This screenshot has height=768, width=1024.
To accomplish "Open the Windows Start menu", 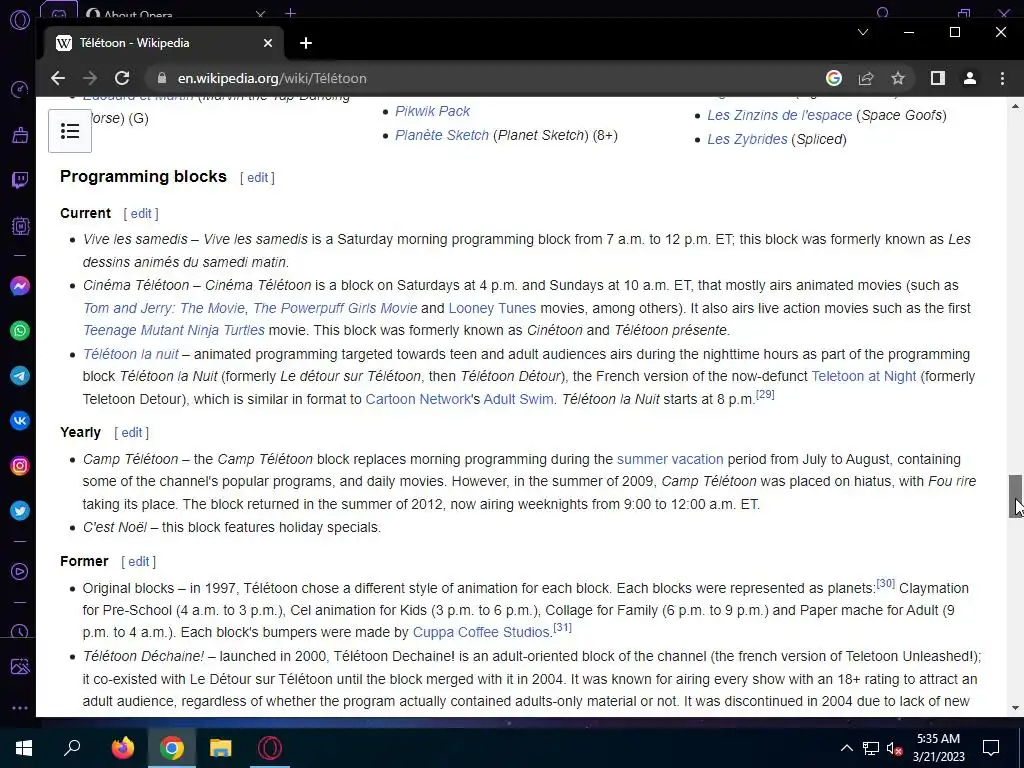I will pos(23,748).
